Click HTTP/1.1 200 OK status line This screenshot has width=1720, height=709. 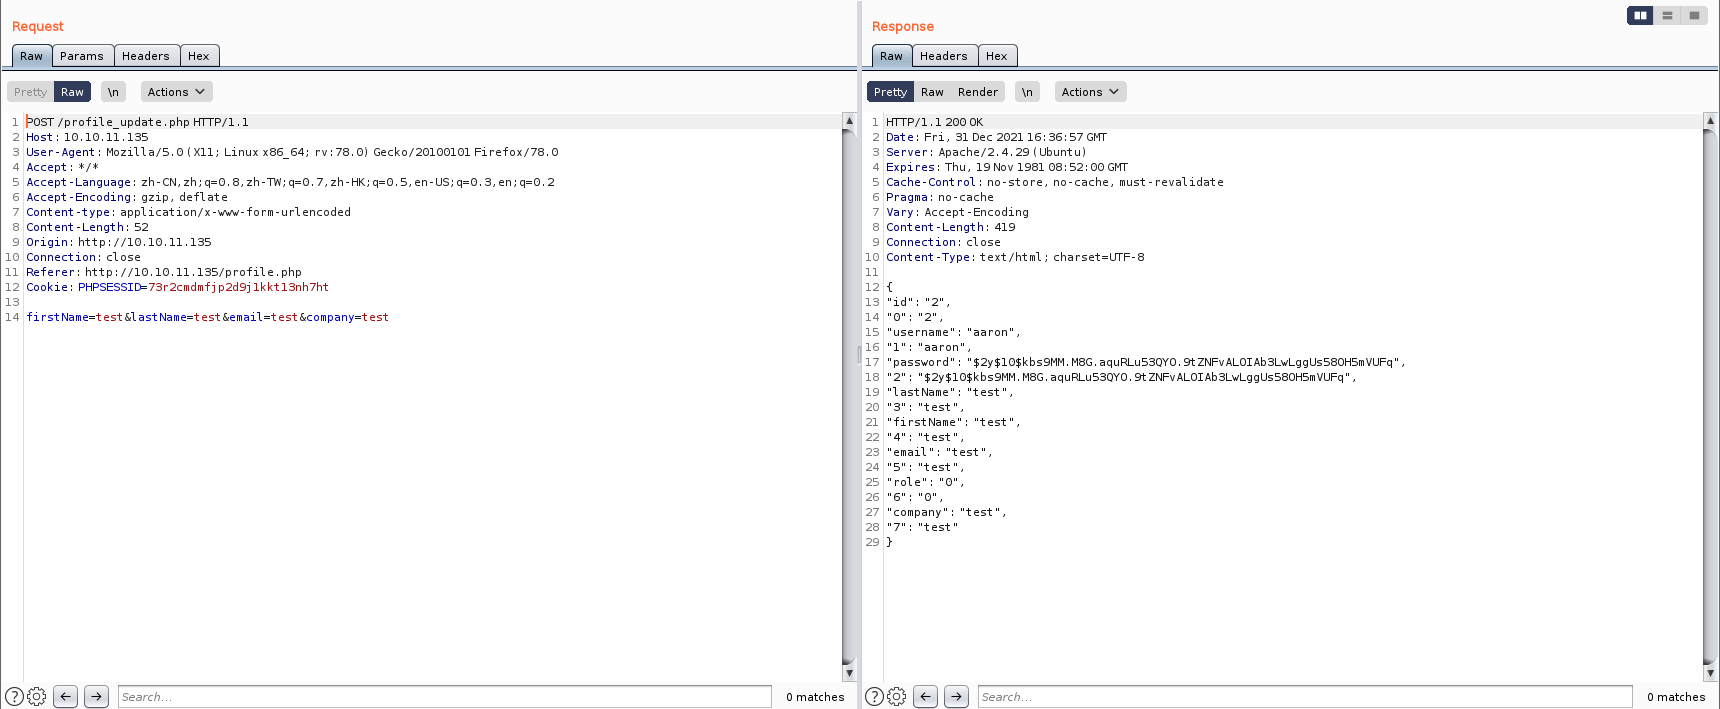[934, 122]
